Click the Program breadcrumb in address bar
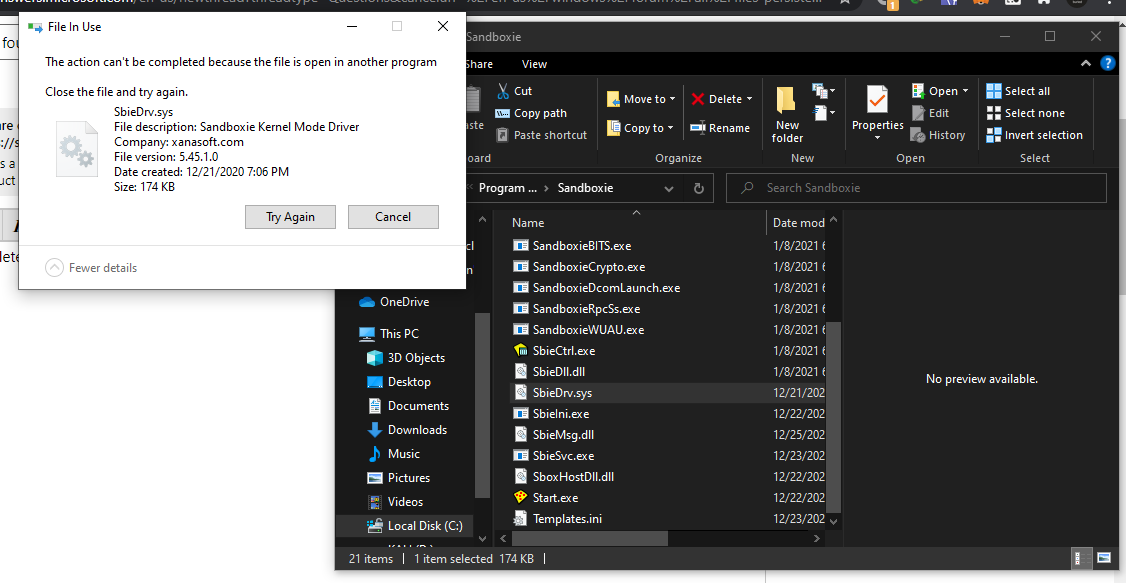The width and height of the screenshot is (1126, 583). [x=508, y=188]
